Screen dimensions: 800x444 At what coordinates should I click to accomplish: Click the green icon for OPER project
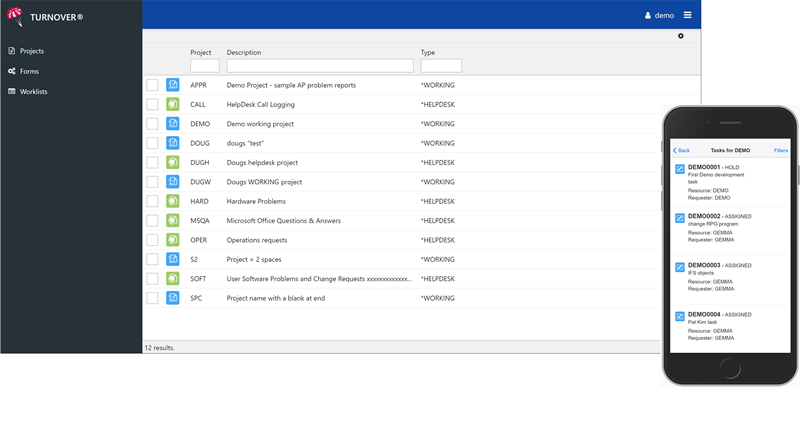pos(172,240)
